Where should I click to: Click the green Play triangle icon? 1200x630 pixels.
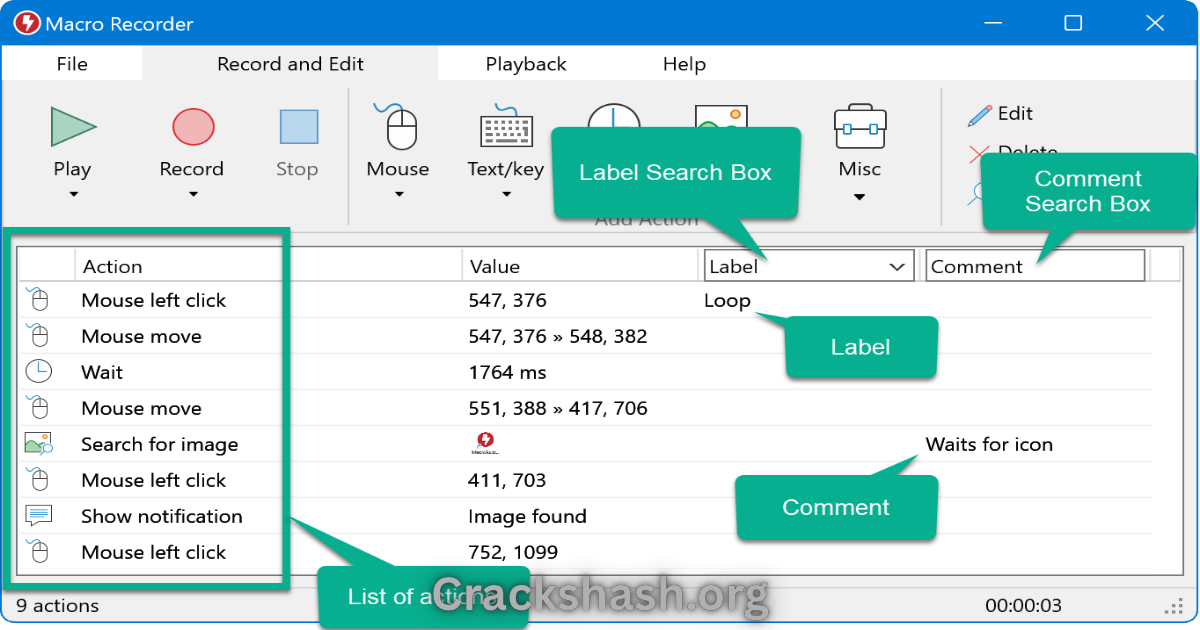point(73,127)
